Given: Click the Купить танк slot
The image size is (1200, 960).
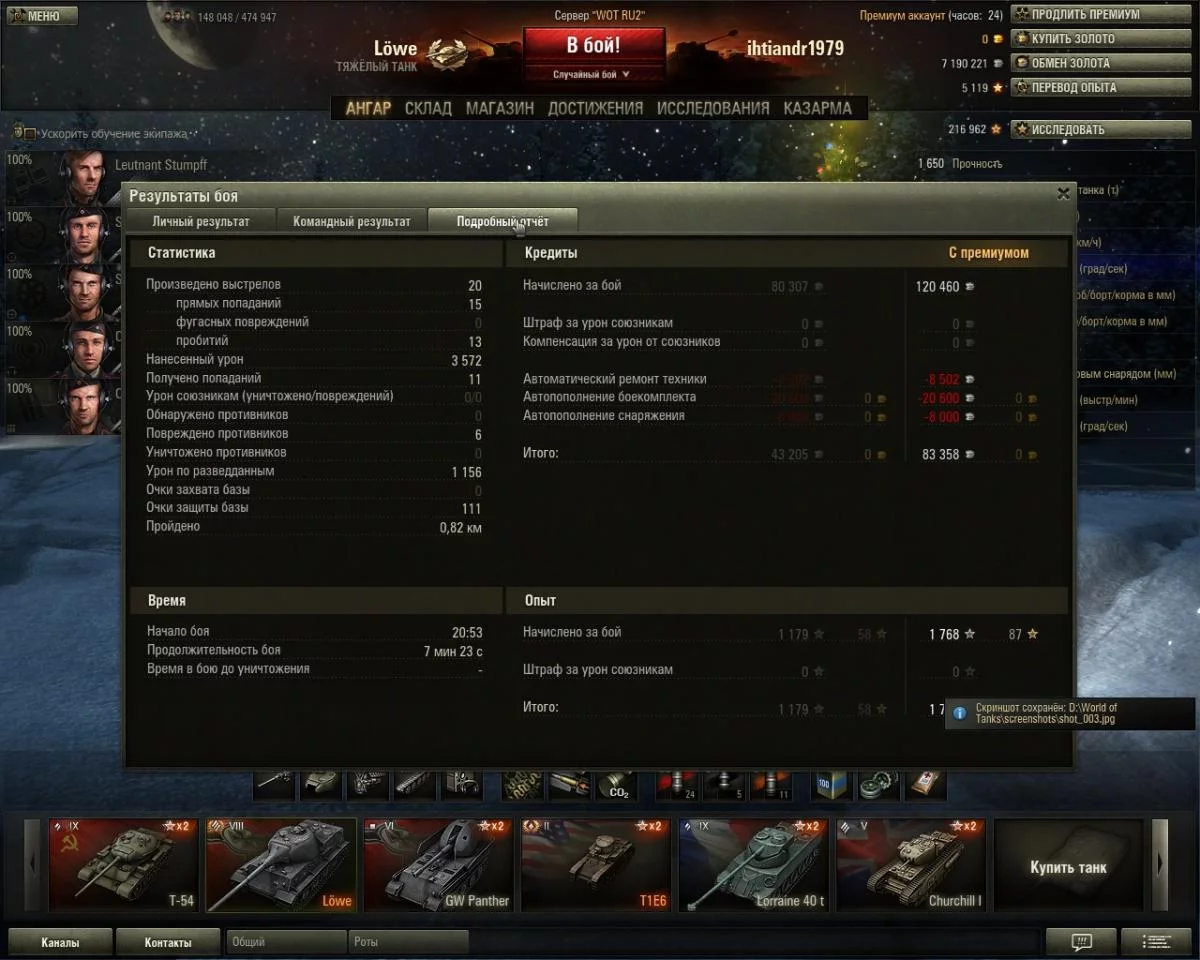Looking at the screenshot, I should (1068, 864).
